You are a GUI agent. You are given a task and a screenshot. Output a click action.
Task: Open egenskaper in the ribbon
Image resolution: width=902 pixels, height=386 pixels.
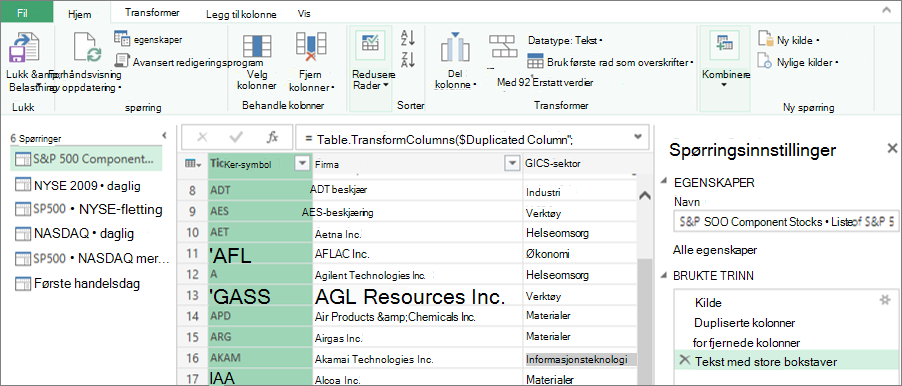pyautogui.click(x=148, y=39)
